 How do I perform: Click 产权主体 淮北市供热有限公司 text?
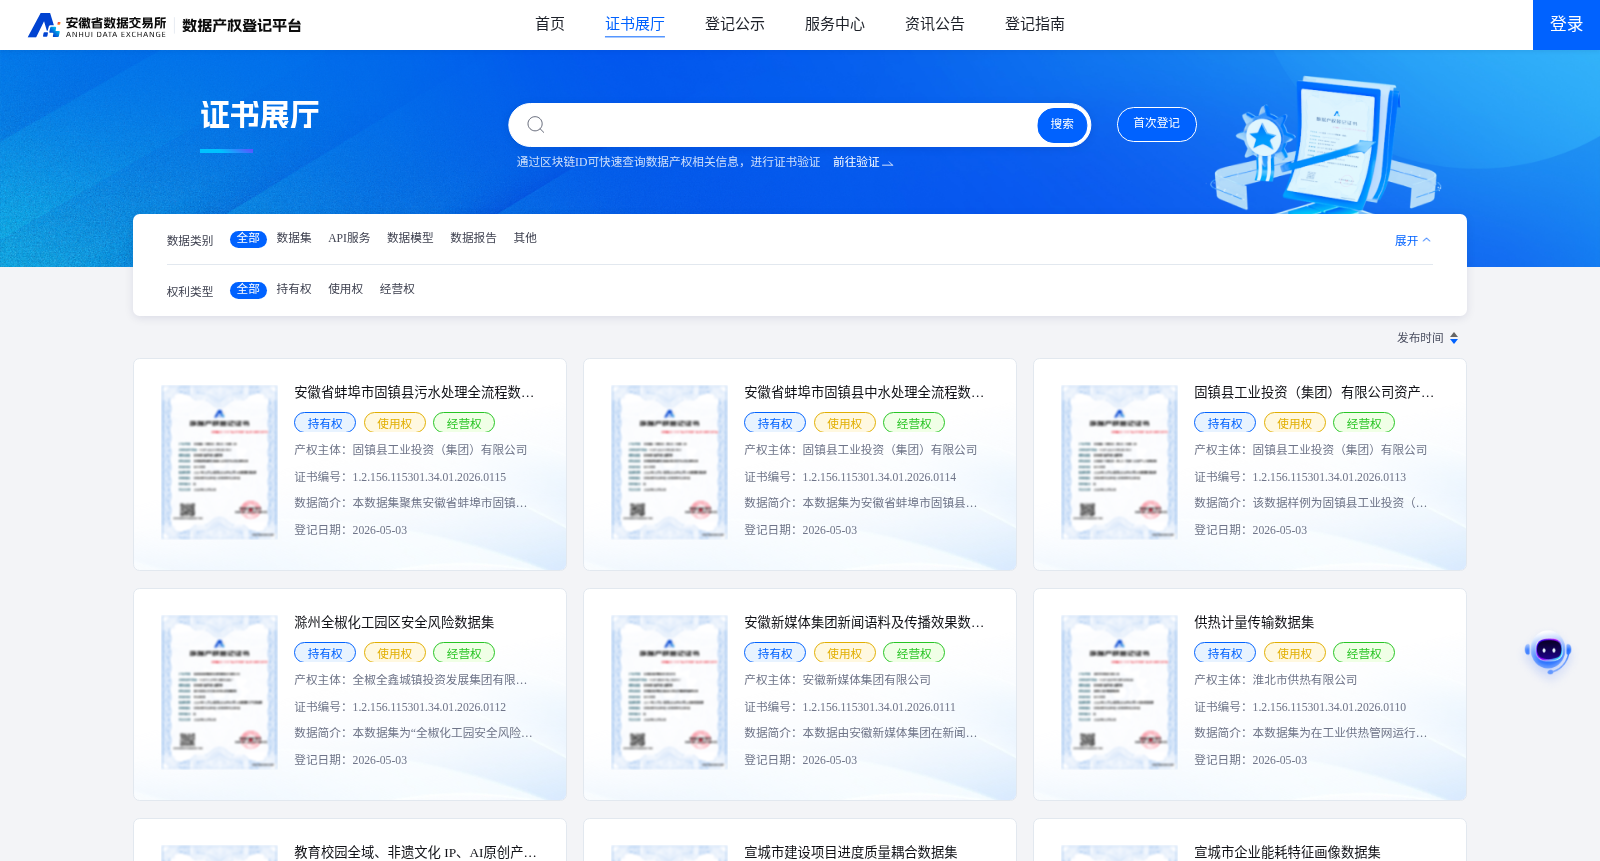1276,680
